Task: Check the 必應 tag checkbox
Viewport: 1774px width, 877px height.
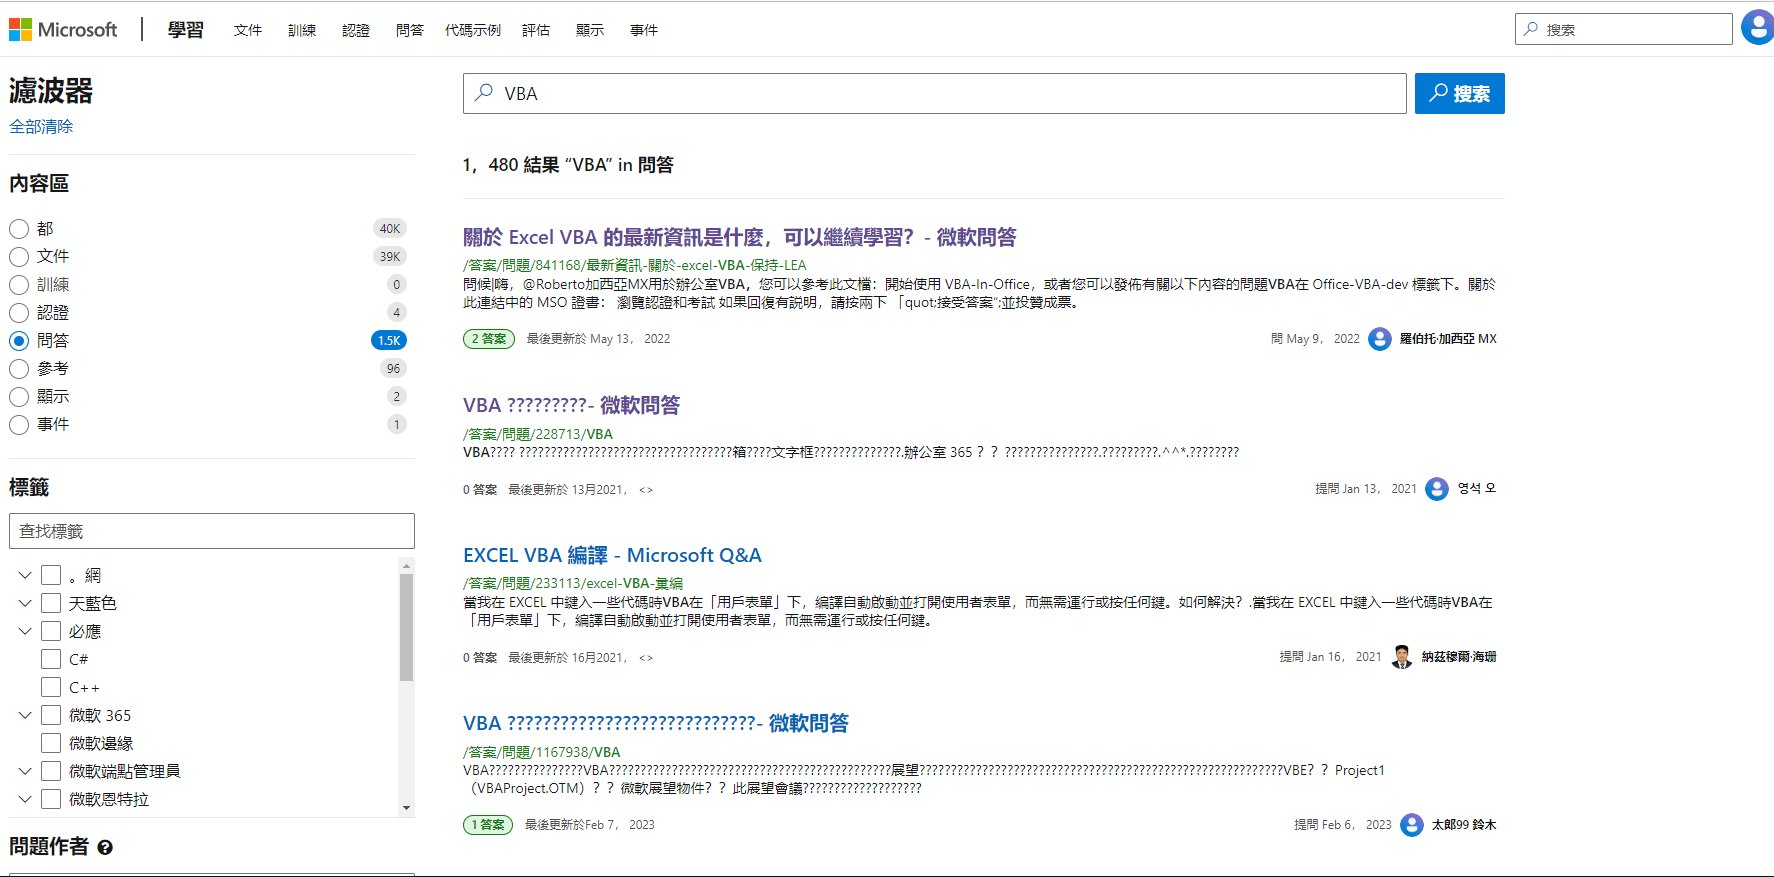Action: pyautogui.click(x=51, y=631)
